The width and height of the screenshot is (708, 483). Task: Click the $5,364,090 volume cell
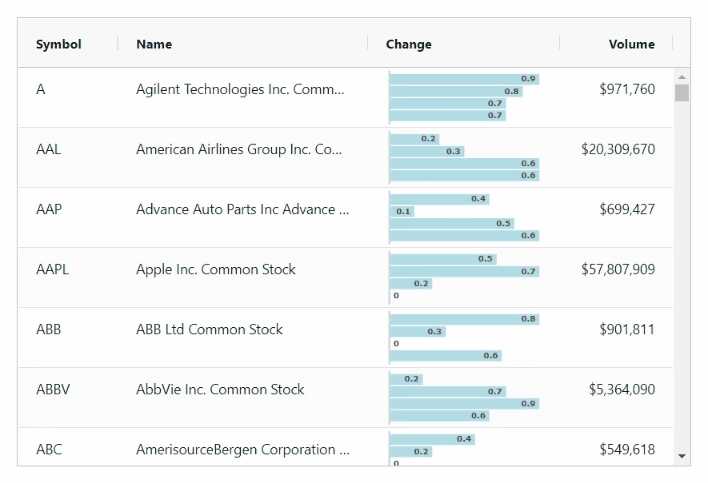622,389
